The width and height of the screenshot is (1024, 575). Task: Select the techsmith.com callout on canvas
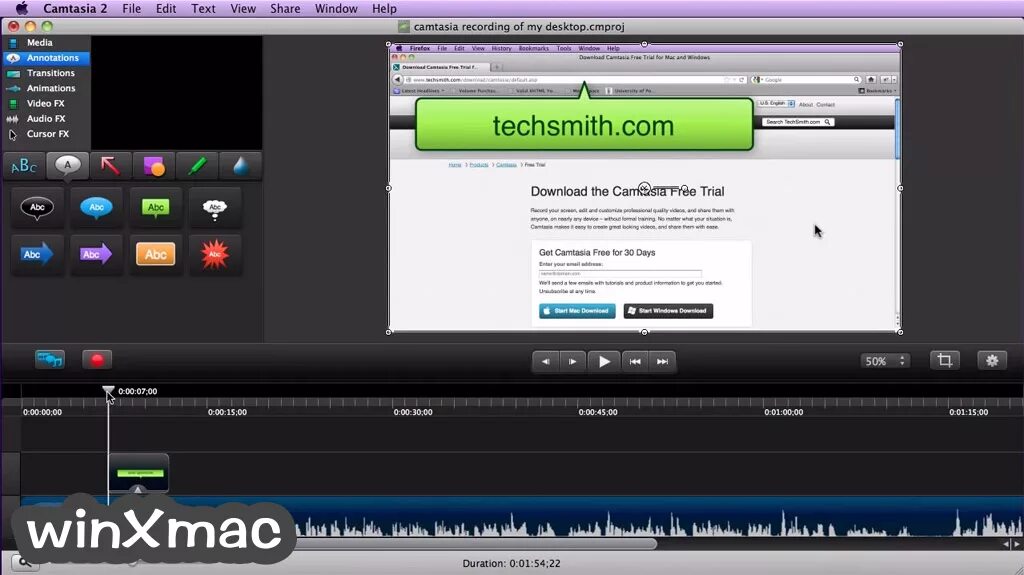click(x=584, y=125)
